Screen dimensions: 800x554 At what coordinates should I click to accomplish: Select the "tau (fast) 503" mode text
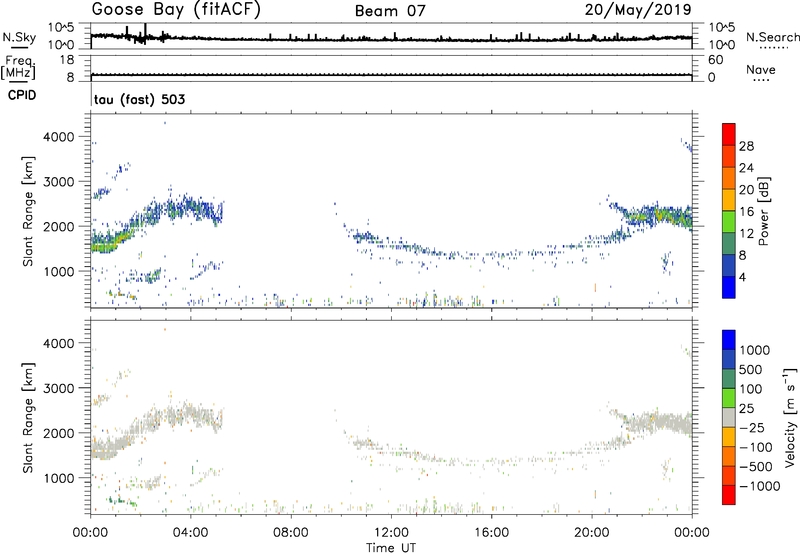[139, 99]
